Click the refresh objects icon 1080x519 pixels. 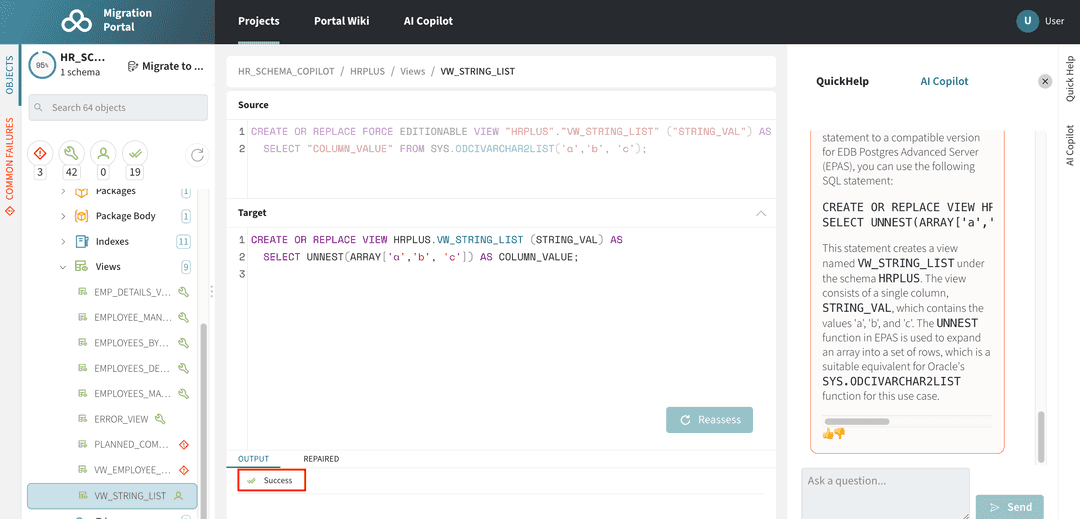click(197, 154)
